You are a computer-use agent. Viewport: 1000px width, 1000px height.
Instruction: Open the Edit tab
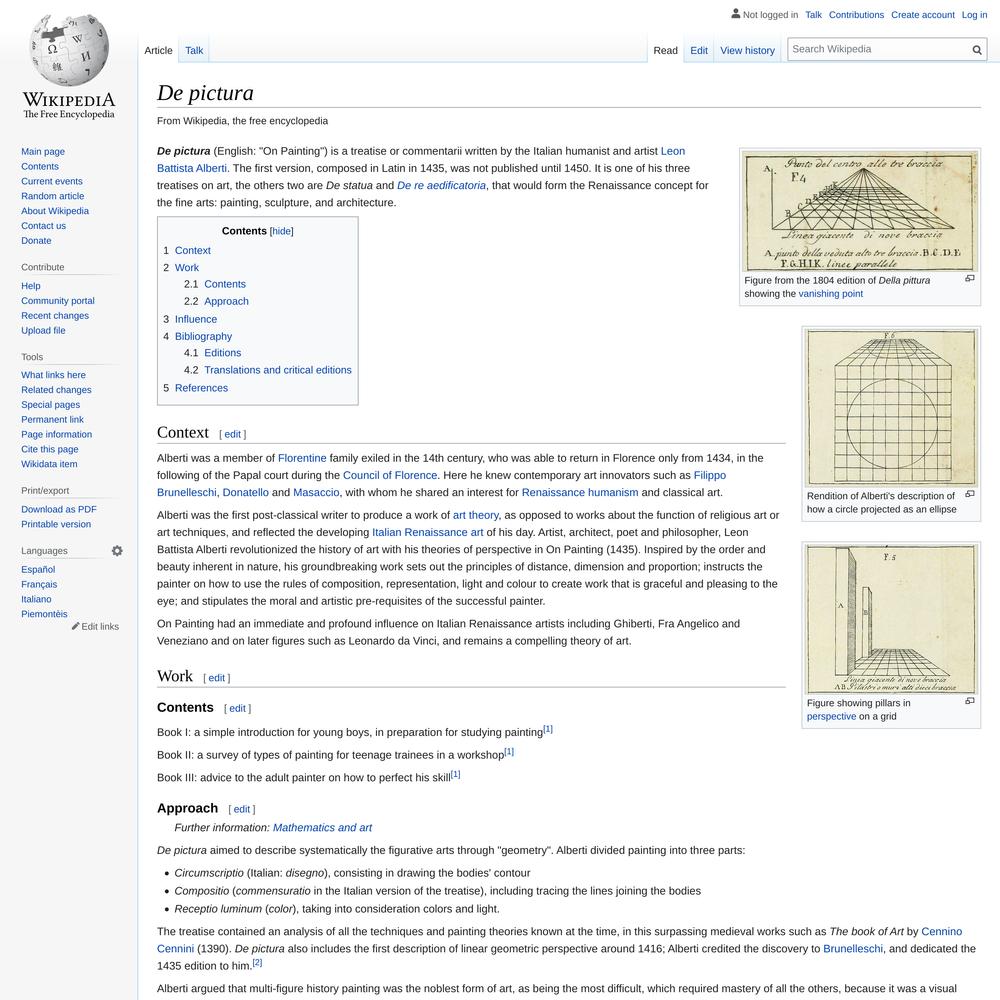[x=699, y=50]
